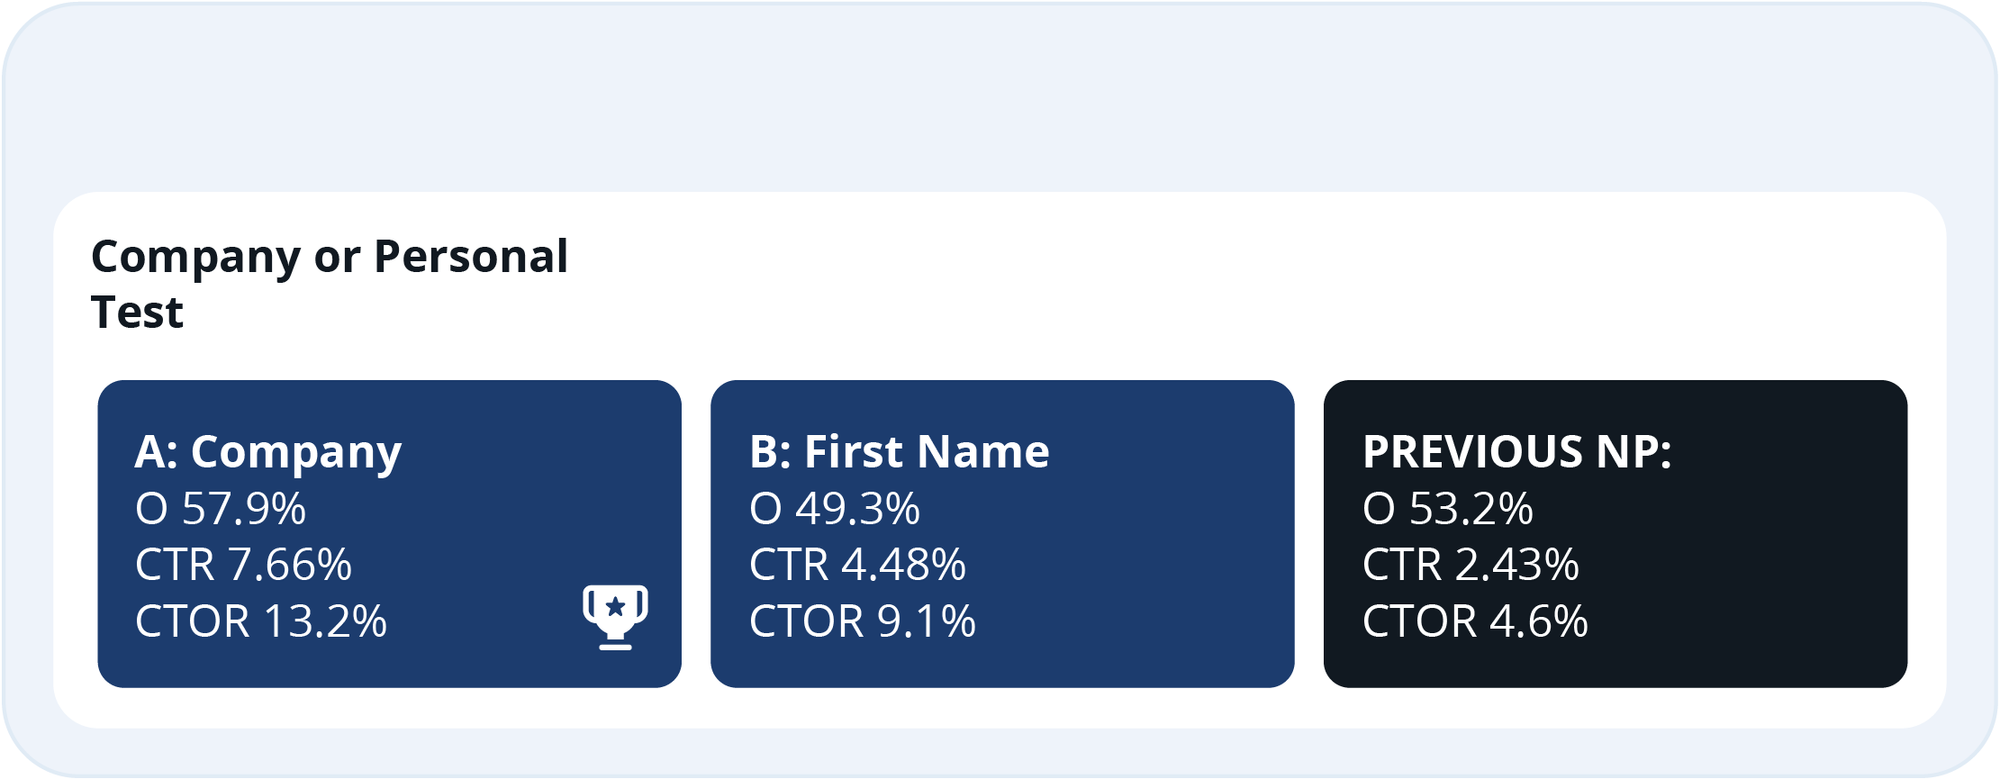Screen dimensions: 2000x780
Task: Click the CTOR 13.2% value
Action: tap(261, 621)
